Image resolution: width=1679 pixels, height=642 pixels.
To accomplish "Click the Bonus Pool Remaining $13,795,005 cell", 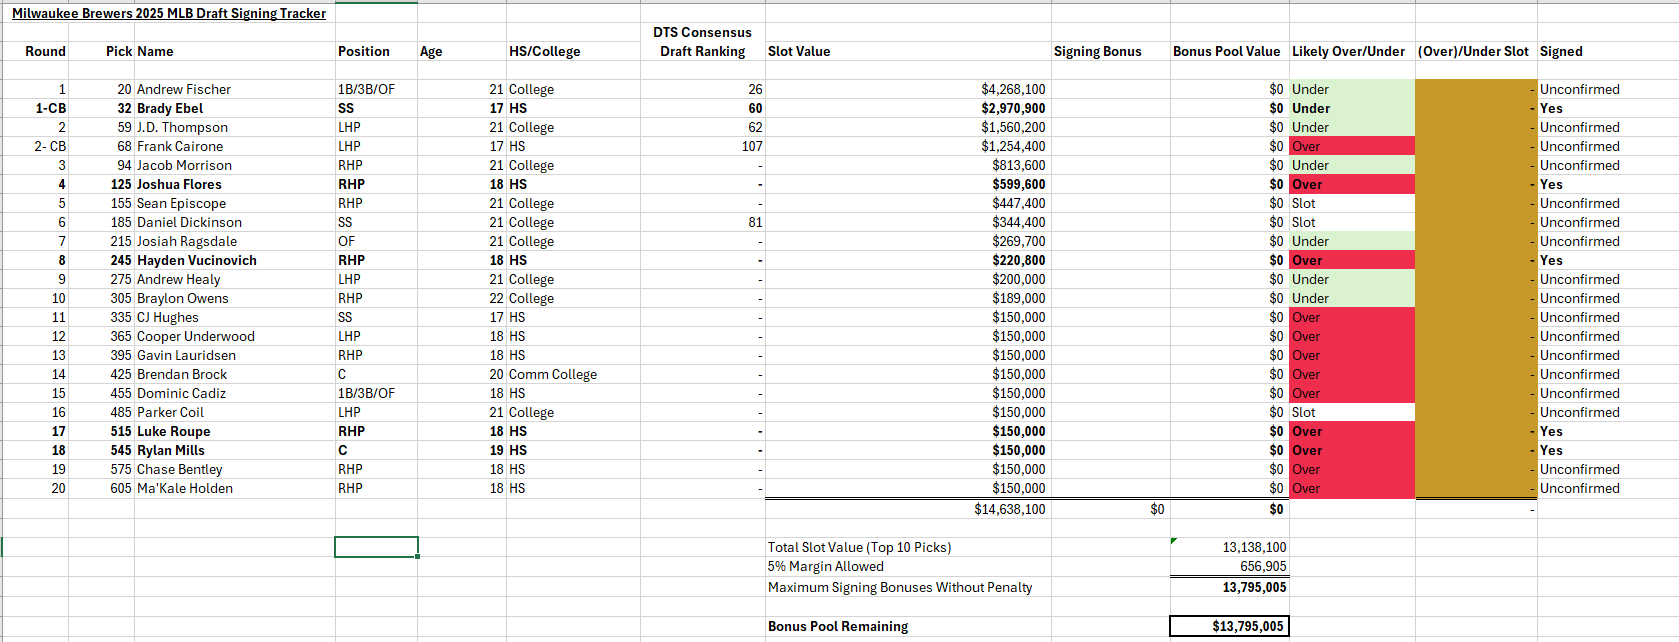I will (1229, 626).
